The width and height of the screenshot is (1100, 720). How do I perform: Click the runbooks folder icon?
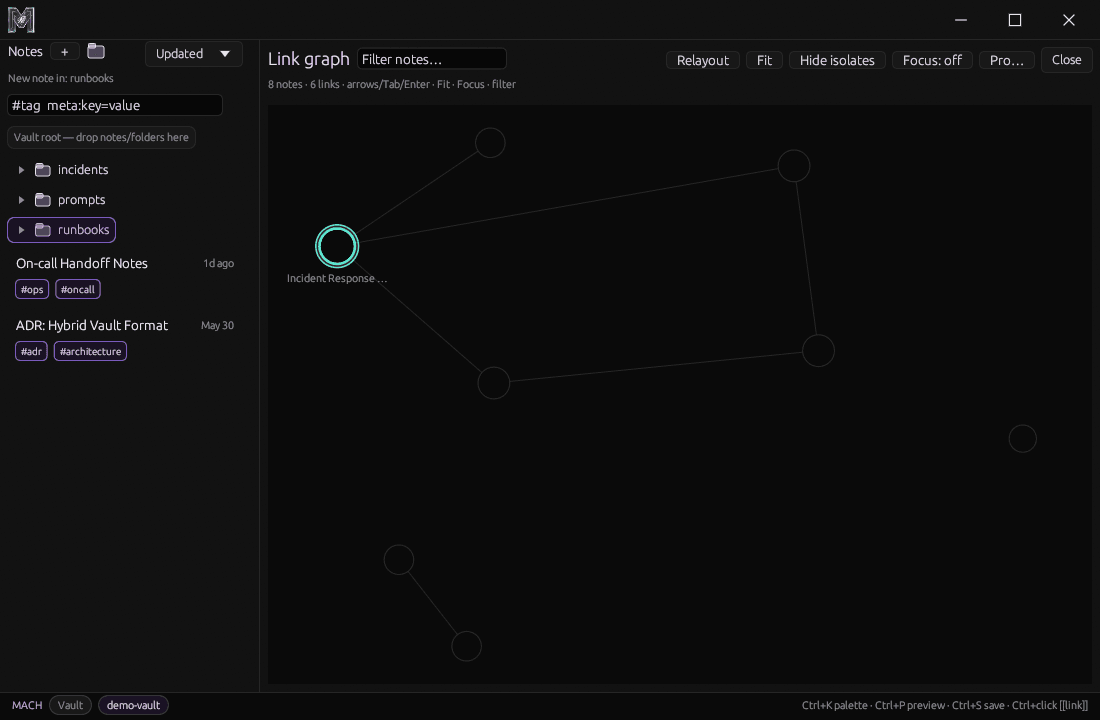43,230
